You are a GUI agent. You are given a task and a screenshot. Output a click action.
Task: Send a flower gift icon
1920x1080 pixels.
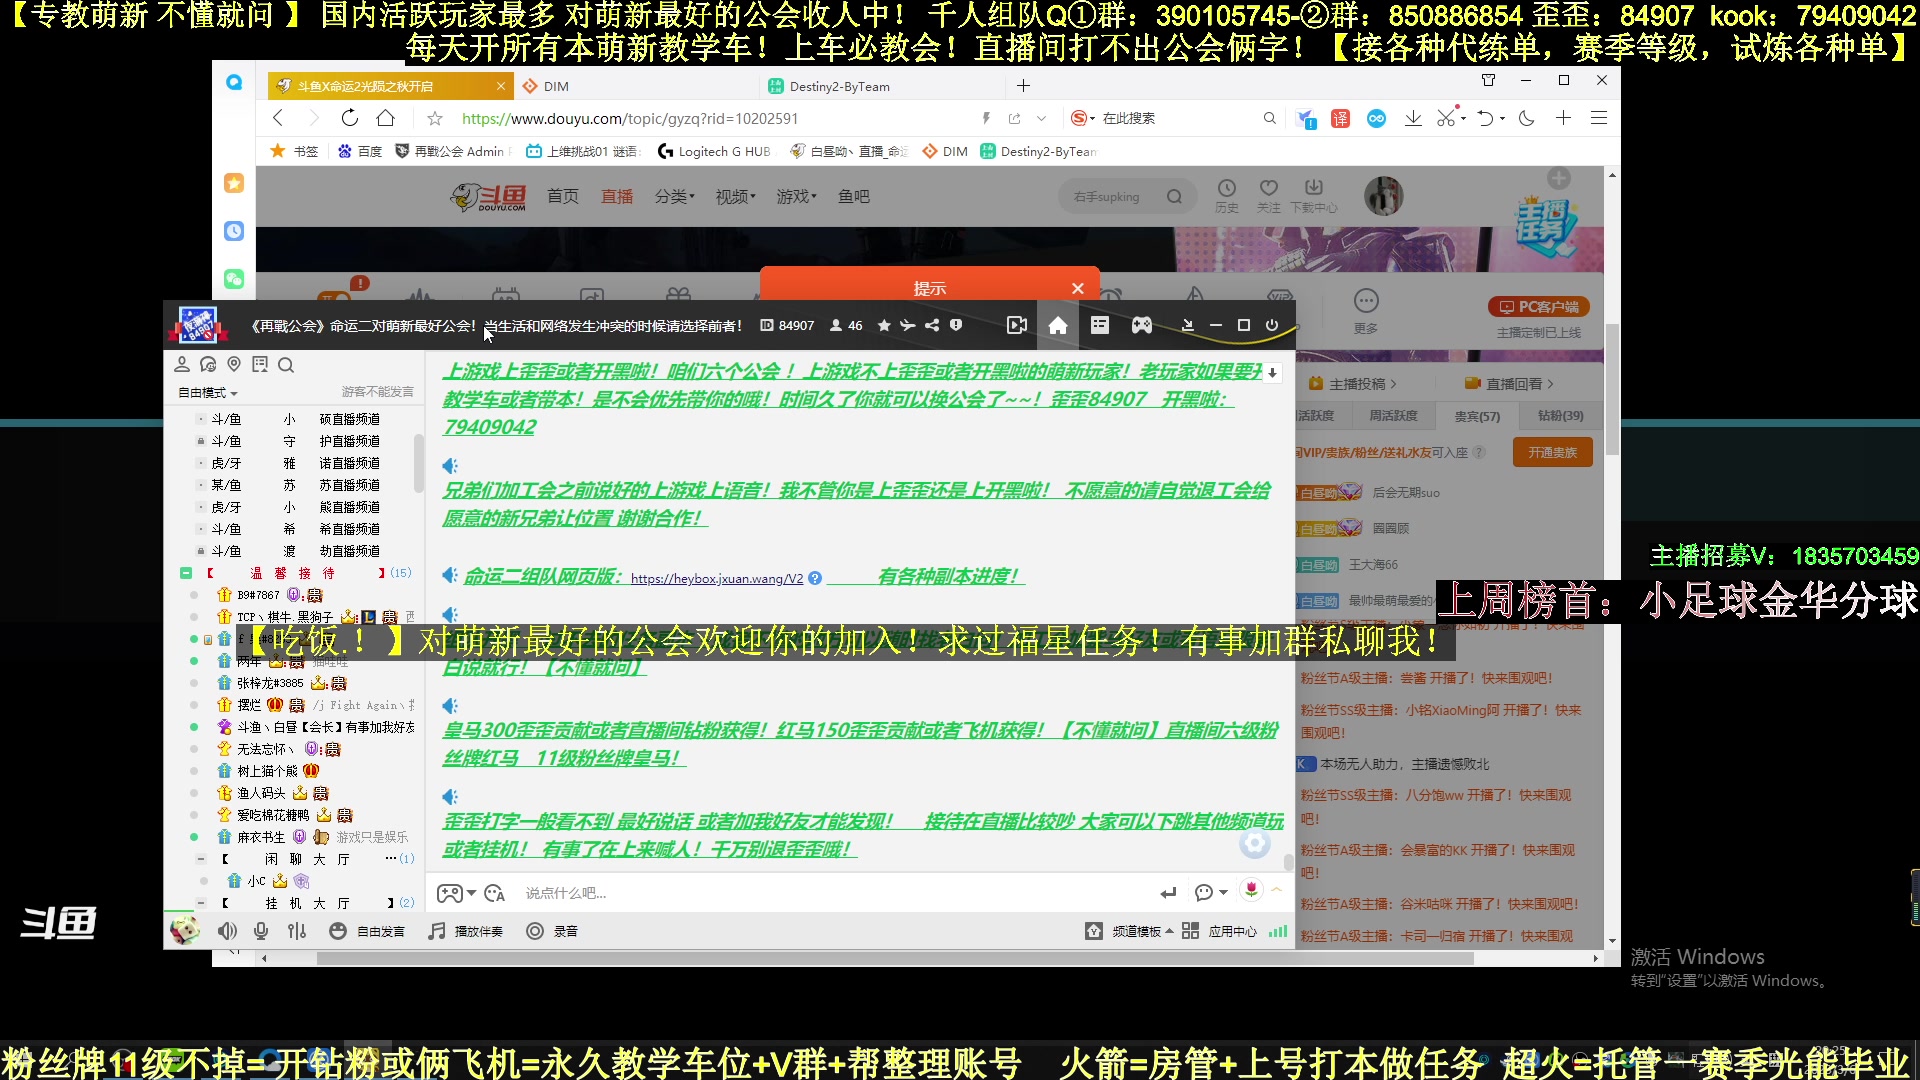1251,890
